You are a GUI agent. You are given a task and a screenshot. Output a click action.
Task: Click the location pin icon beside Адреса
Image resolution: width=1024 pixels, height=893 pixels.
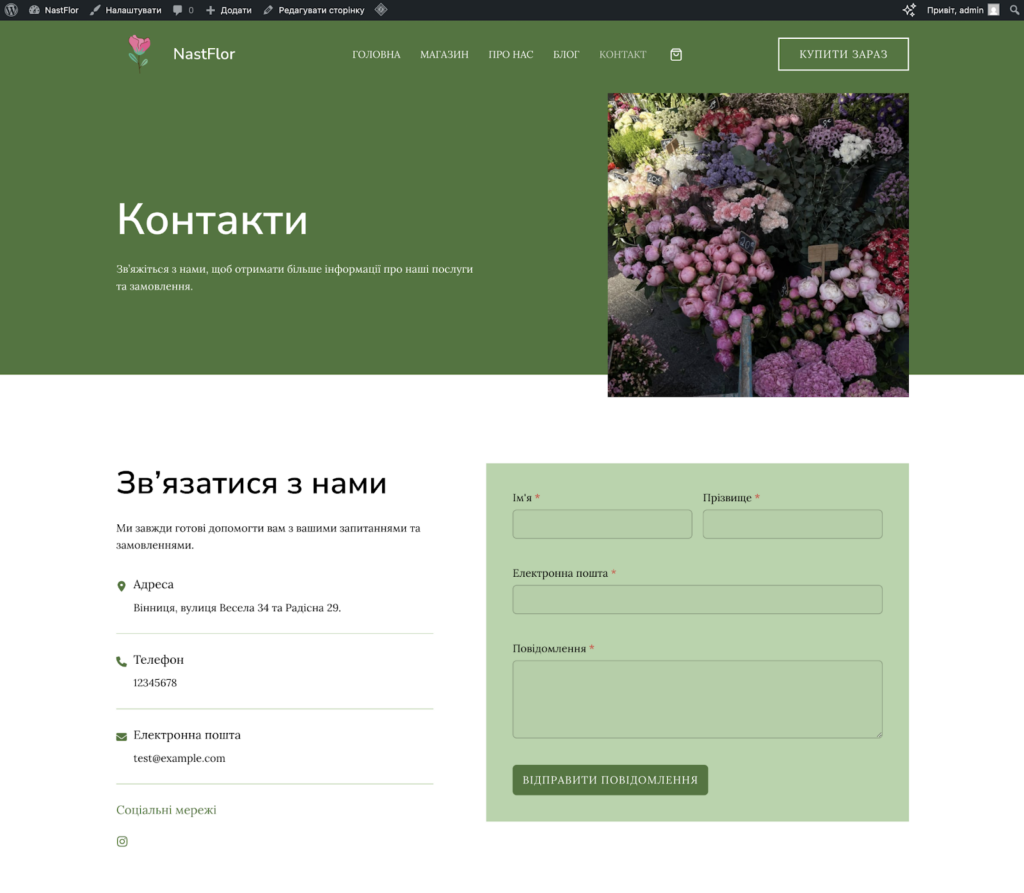(x=121, y=586)
